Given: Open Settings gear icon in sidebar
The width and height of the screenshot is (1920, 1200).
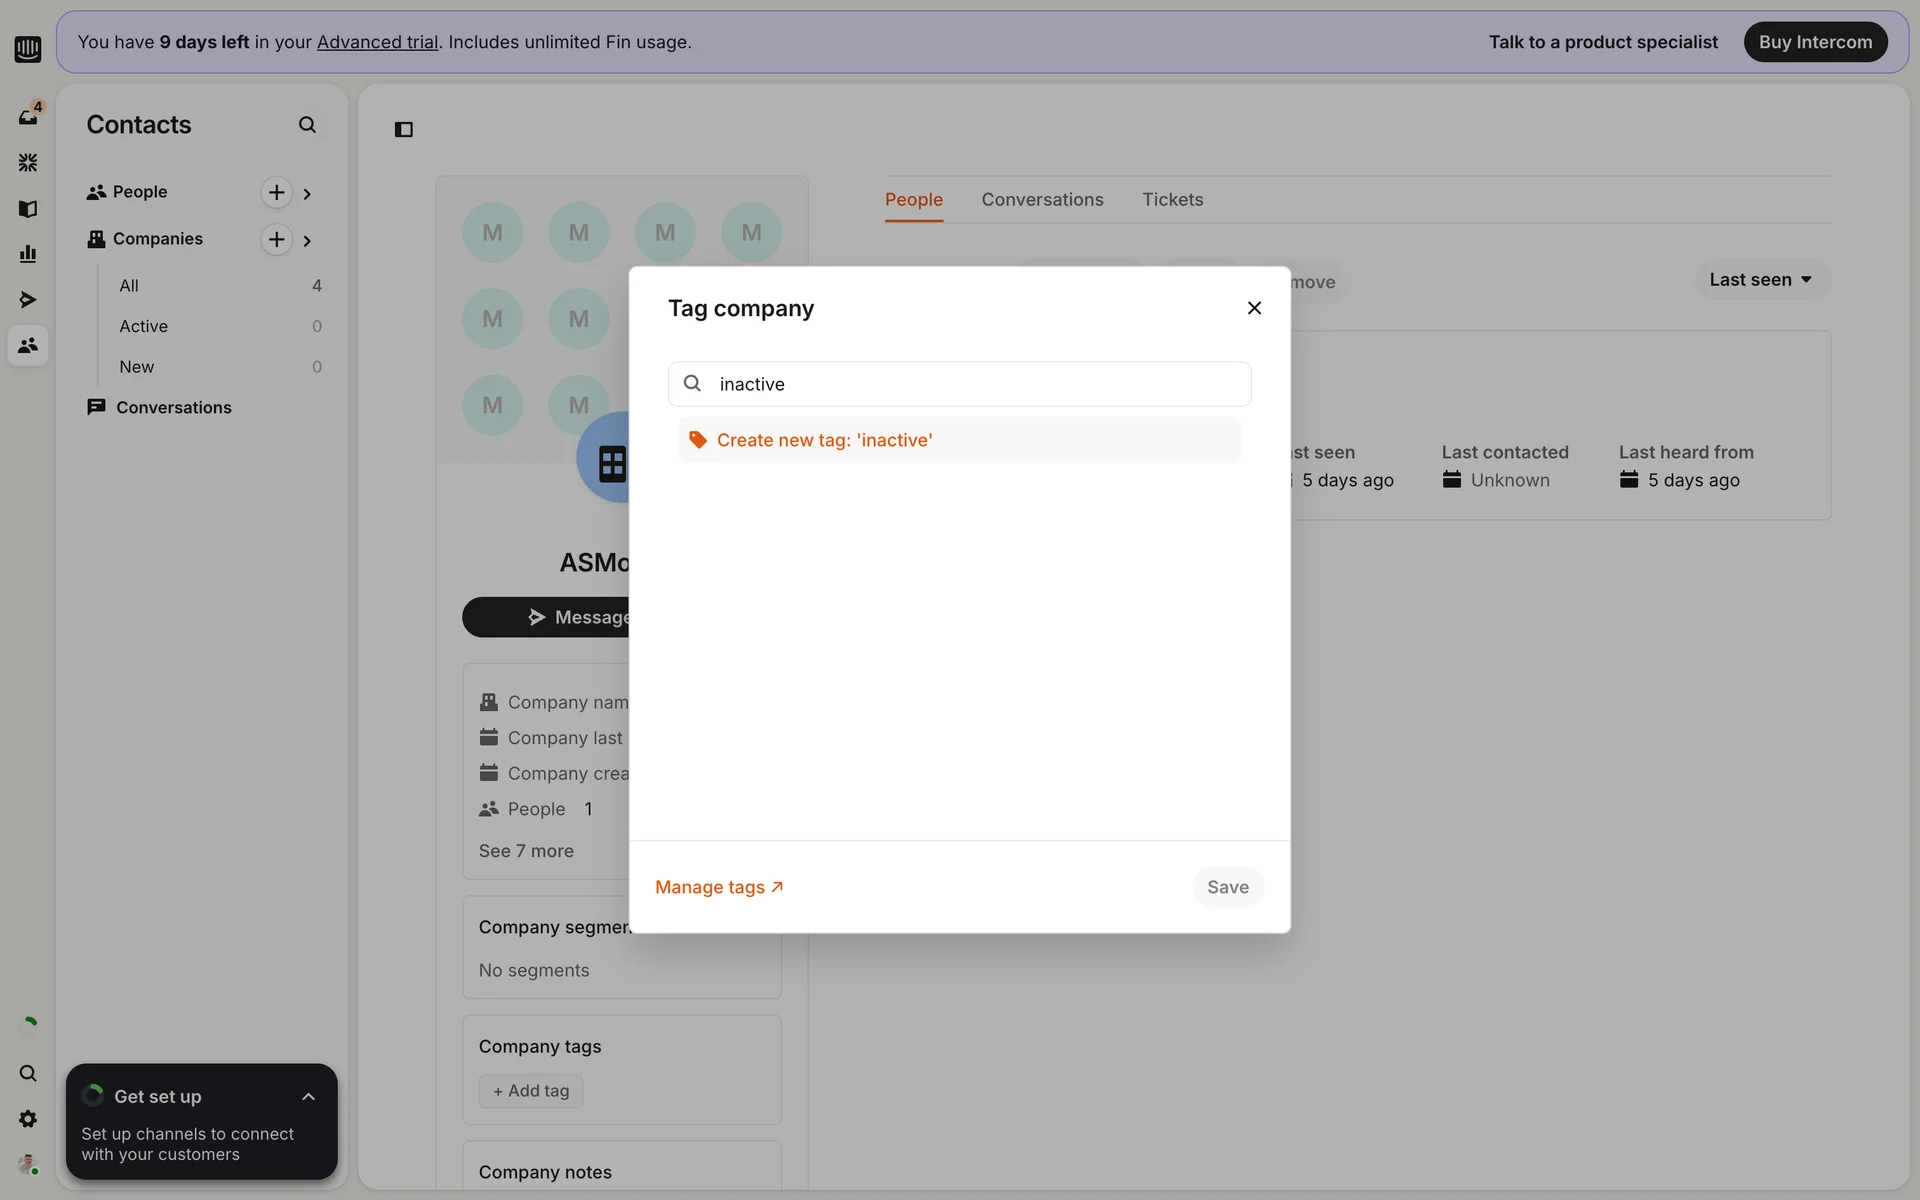Looking at the screenshot, I should pos(28,1119).
